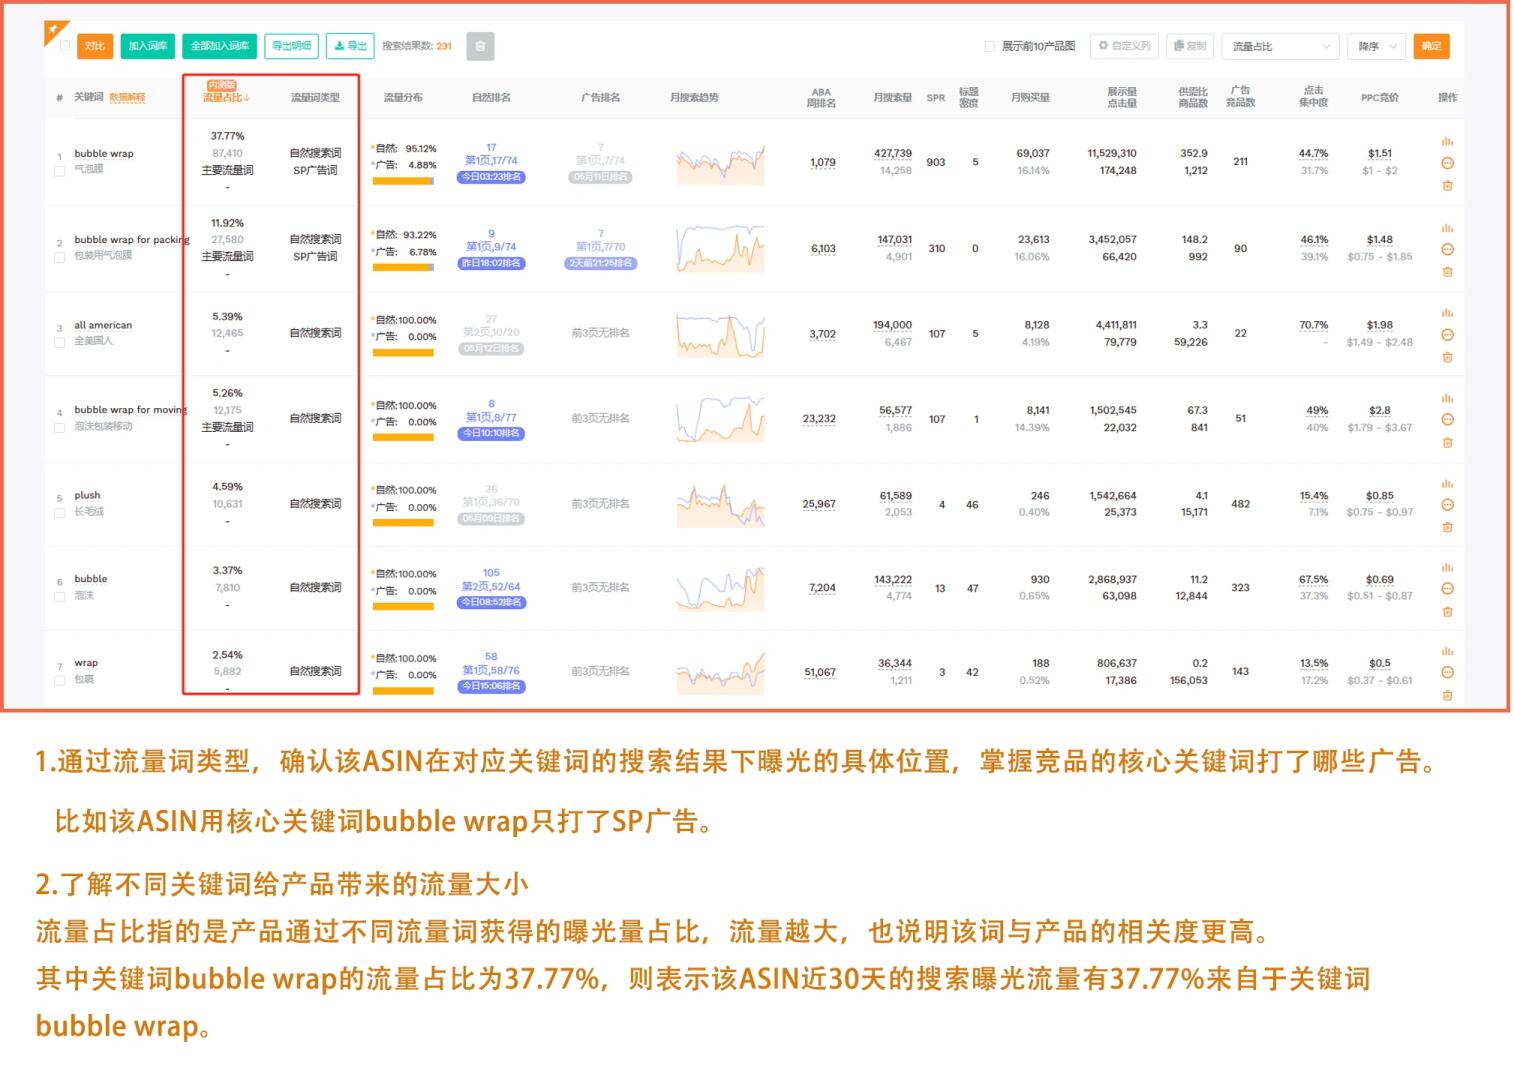Click the 今日03:23排名 badge
This screenshot has width=1514, height=1080.
pos(491,177)
